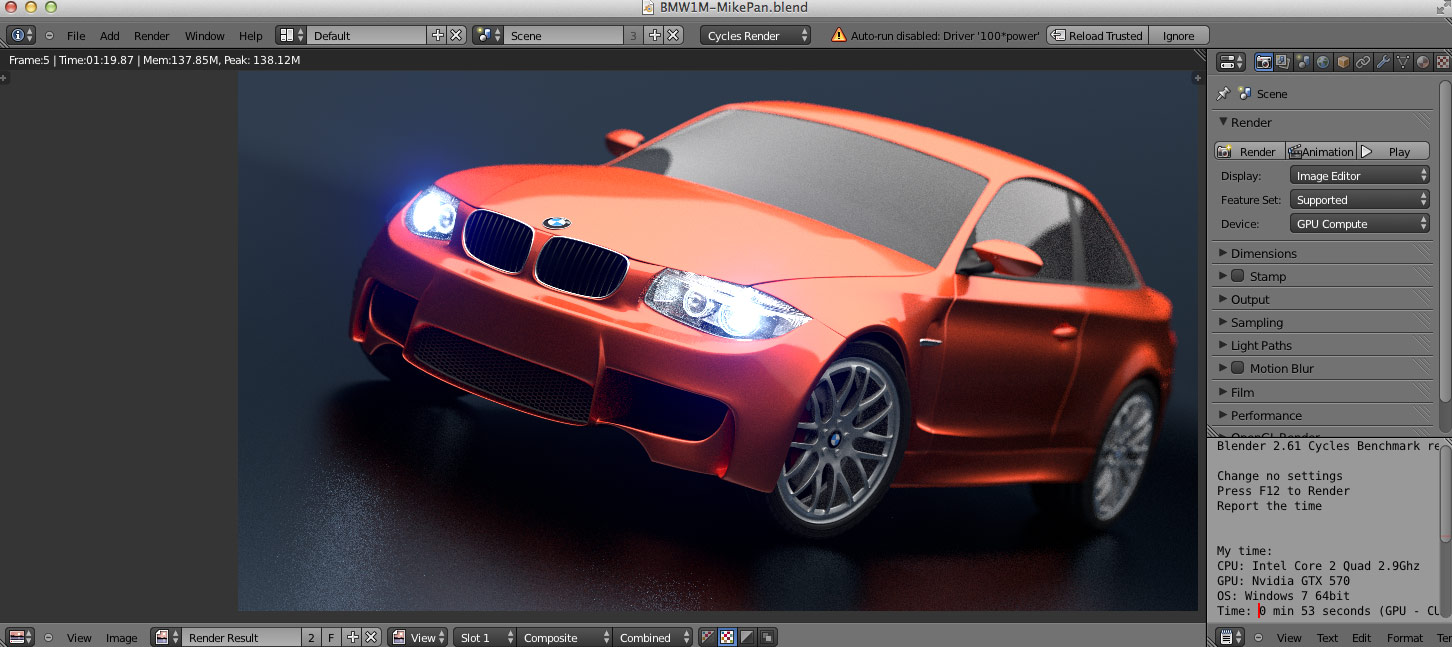Unlink the Render Result image

tap(371, 637)
